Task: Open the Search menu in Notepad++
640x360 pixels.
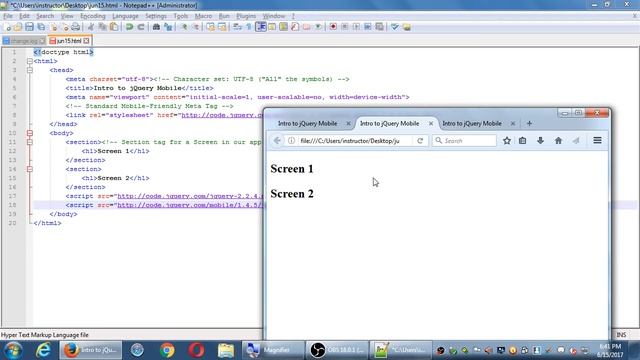Action: pyautogui.click(x=45, y=16)
